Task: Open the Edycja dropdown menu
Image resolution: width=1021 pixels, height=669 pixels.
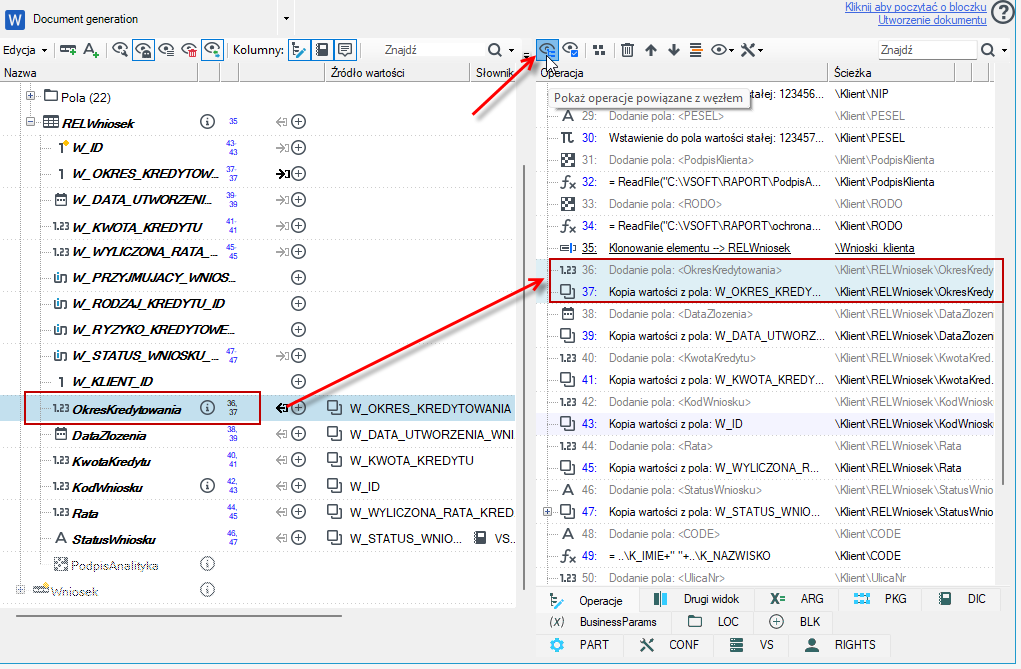Action: pos(25,50)
